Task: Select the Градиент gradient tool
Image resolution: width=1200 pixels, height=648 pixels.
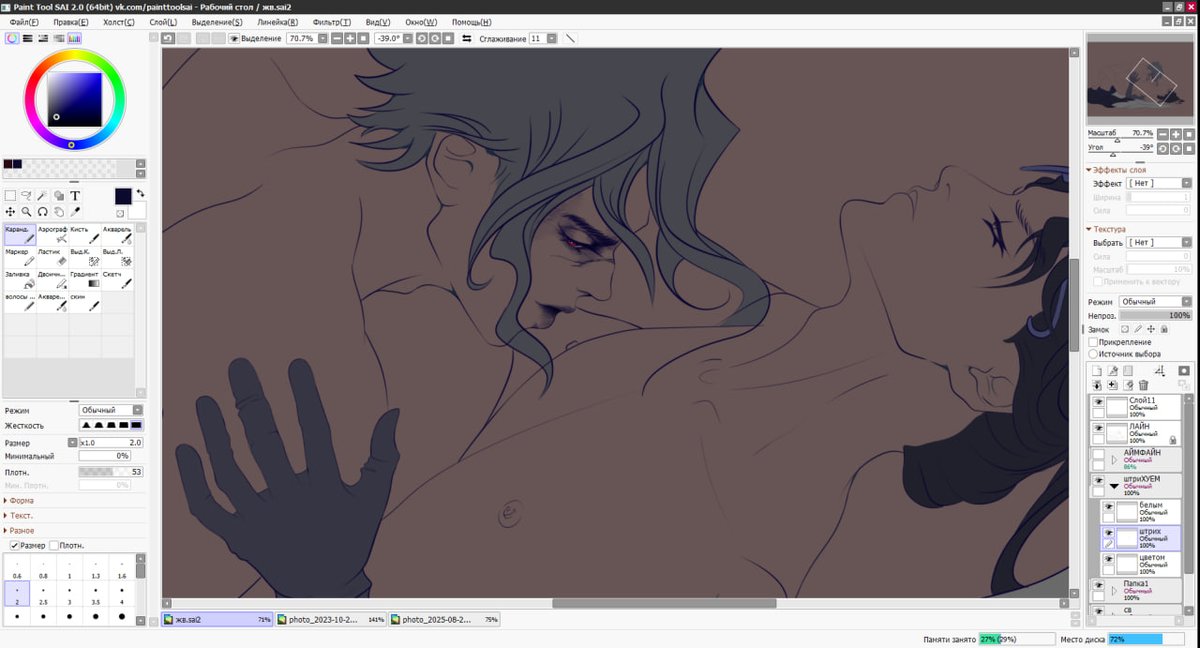Action: tap(86, 280)
